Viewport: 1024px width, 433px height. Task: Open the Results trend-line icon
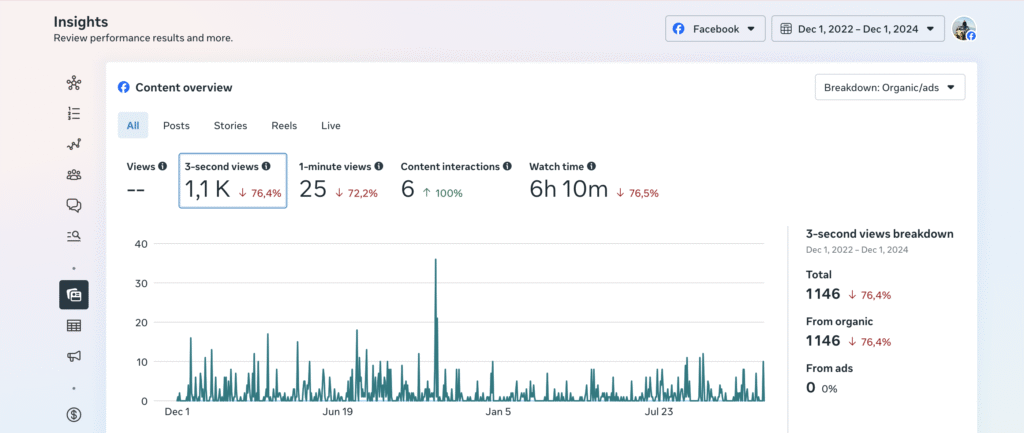[73, 144]
